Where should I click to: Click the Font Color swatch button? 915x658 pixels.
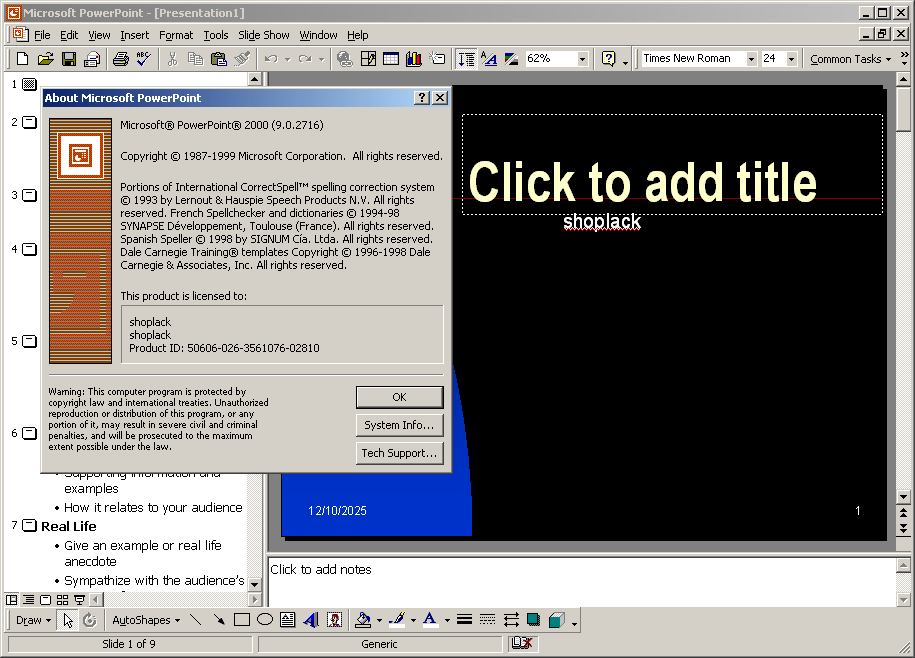pos(429,620)
